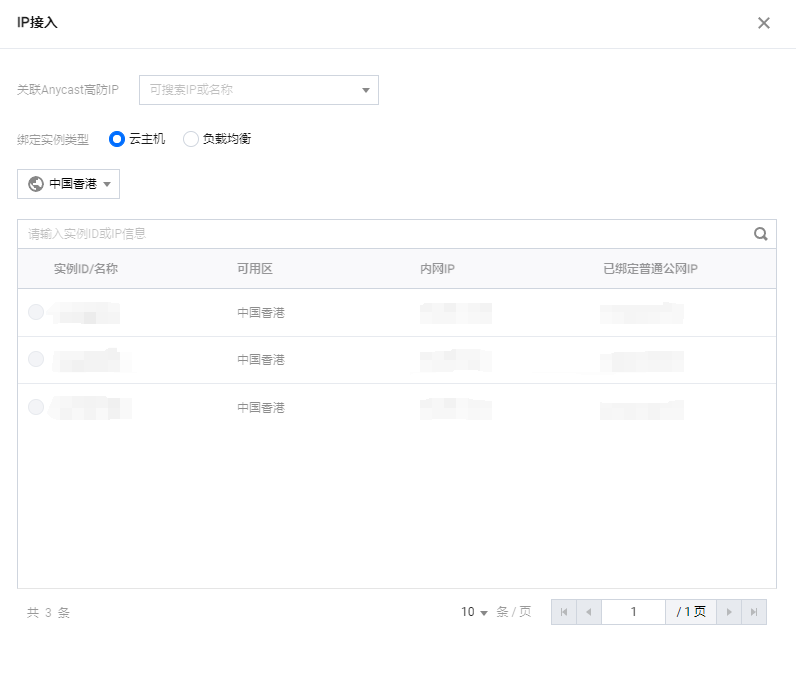Click 中国香港 in the second table row
Screen dimensions: 796x698
(x=261, y=360)
